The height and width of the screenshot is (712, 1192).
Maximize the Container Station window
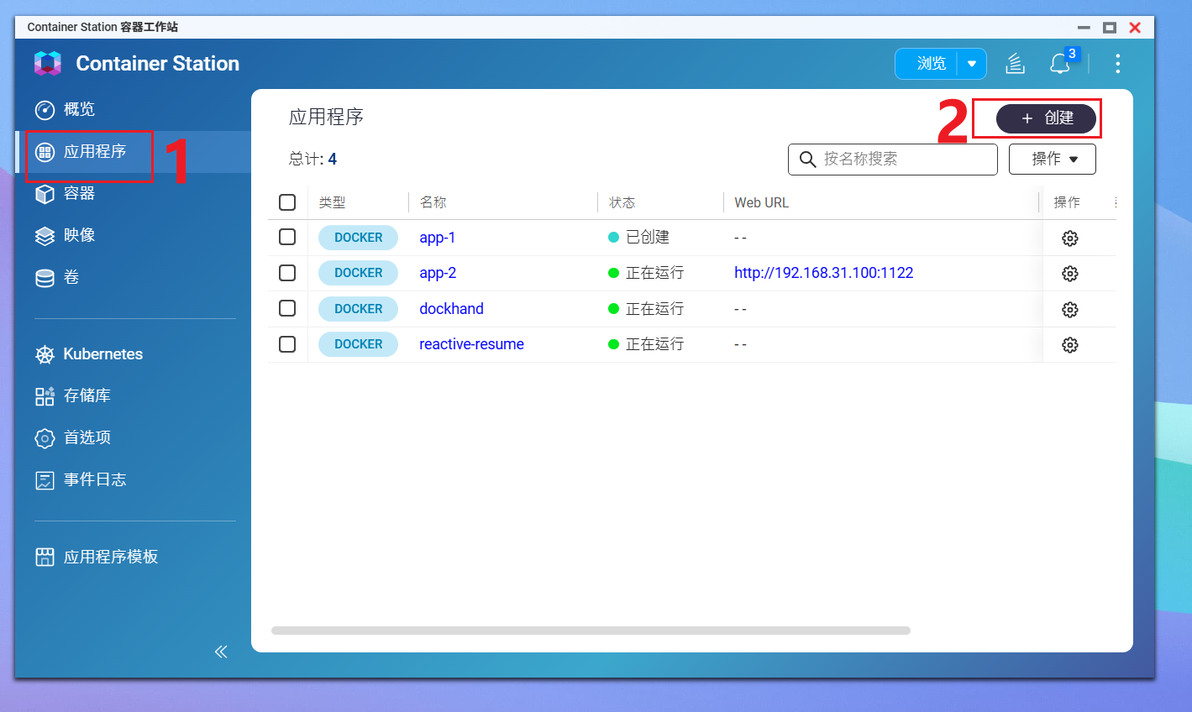click(1110, 27)
